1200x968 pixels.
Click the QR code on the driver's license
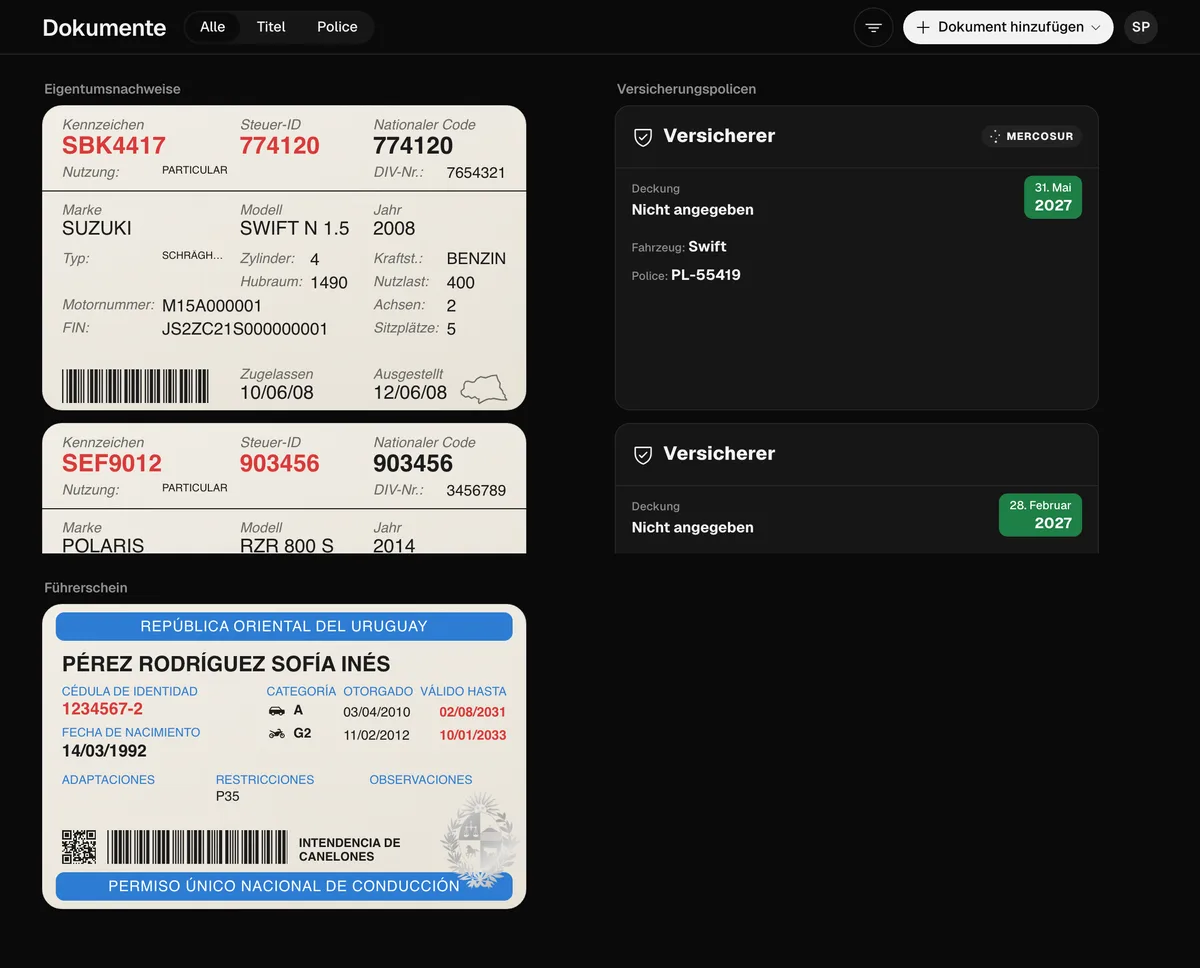(79, 847)
